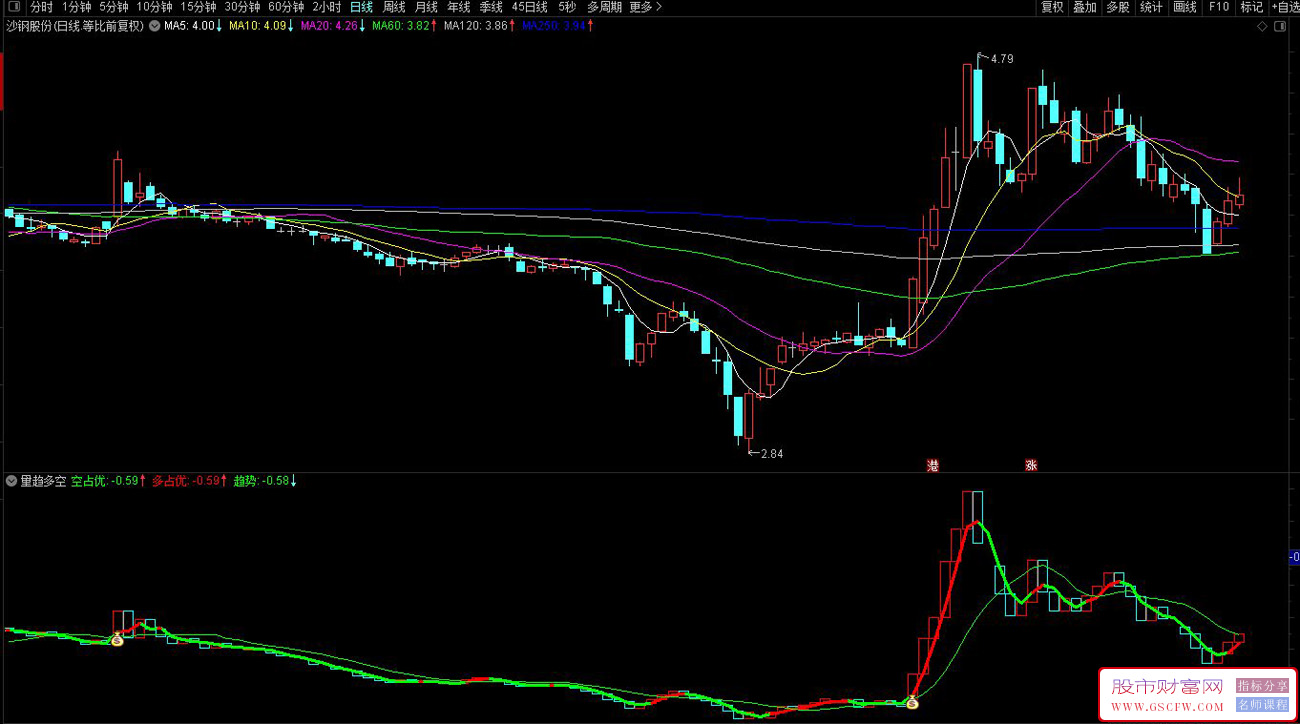Viewport: 1300px width, 724px height.
Task: Select the 1分钟 period
Action: click(76, 7)
